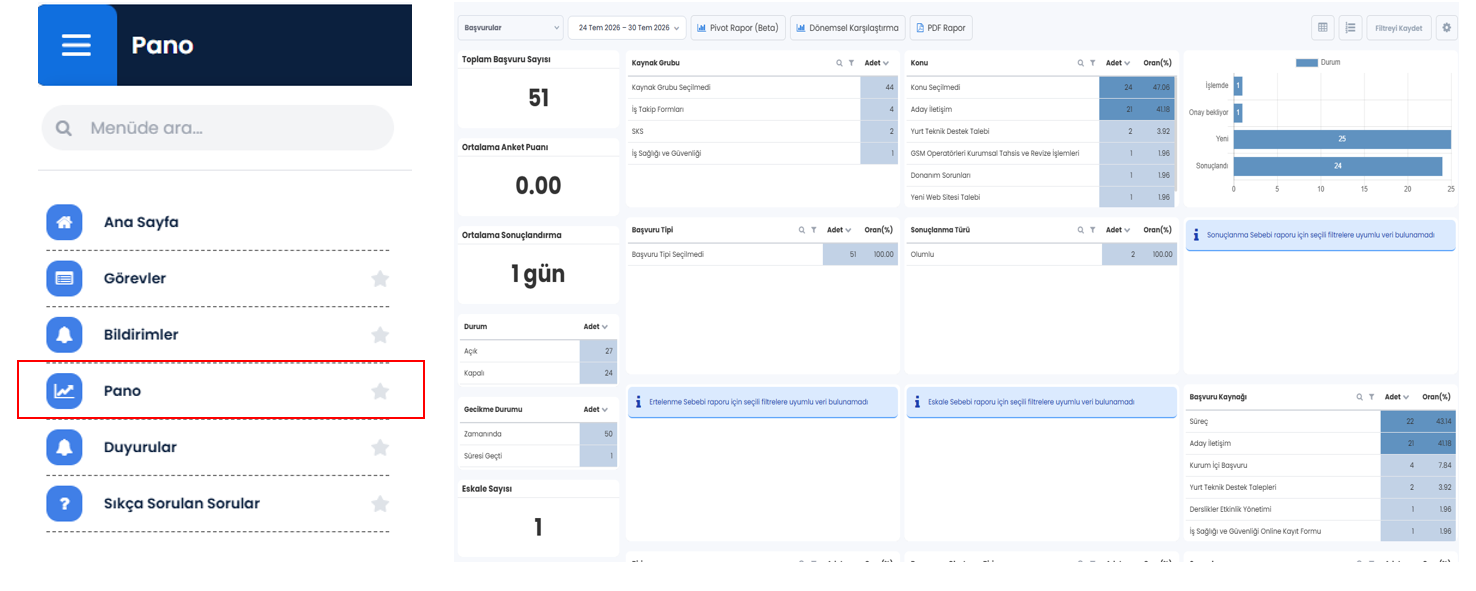This screenshot has height=591, width=1476.
Task: Search in Kaynak Grubu table
Action: click(840, 63)
